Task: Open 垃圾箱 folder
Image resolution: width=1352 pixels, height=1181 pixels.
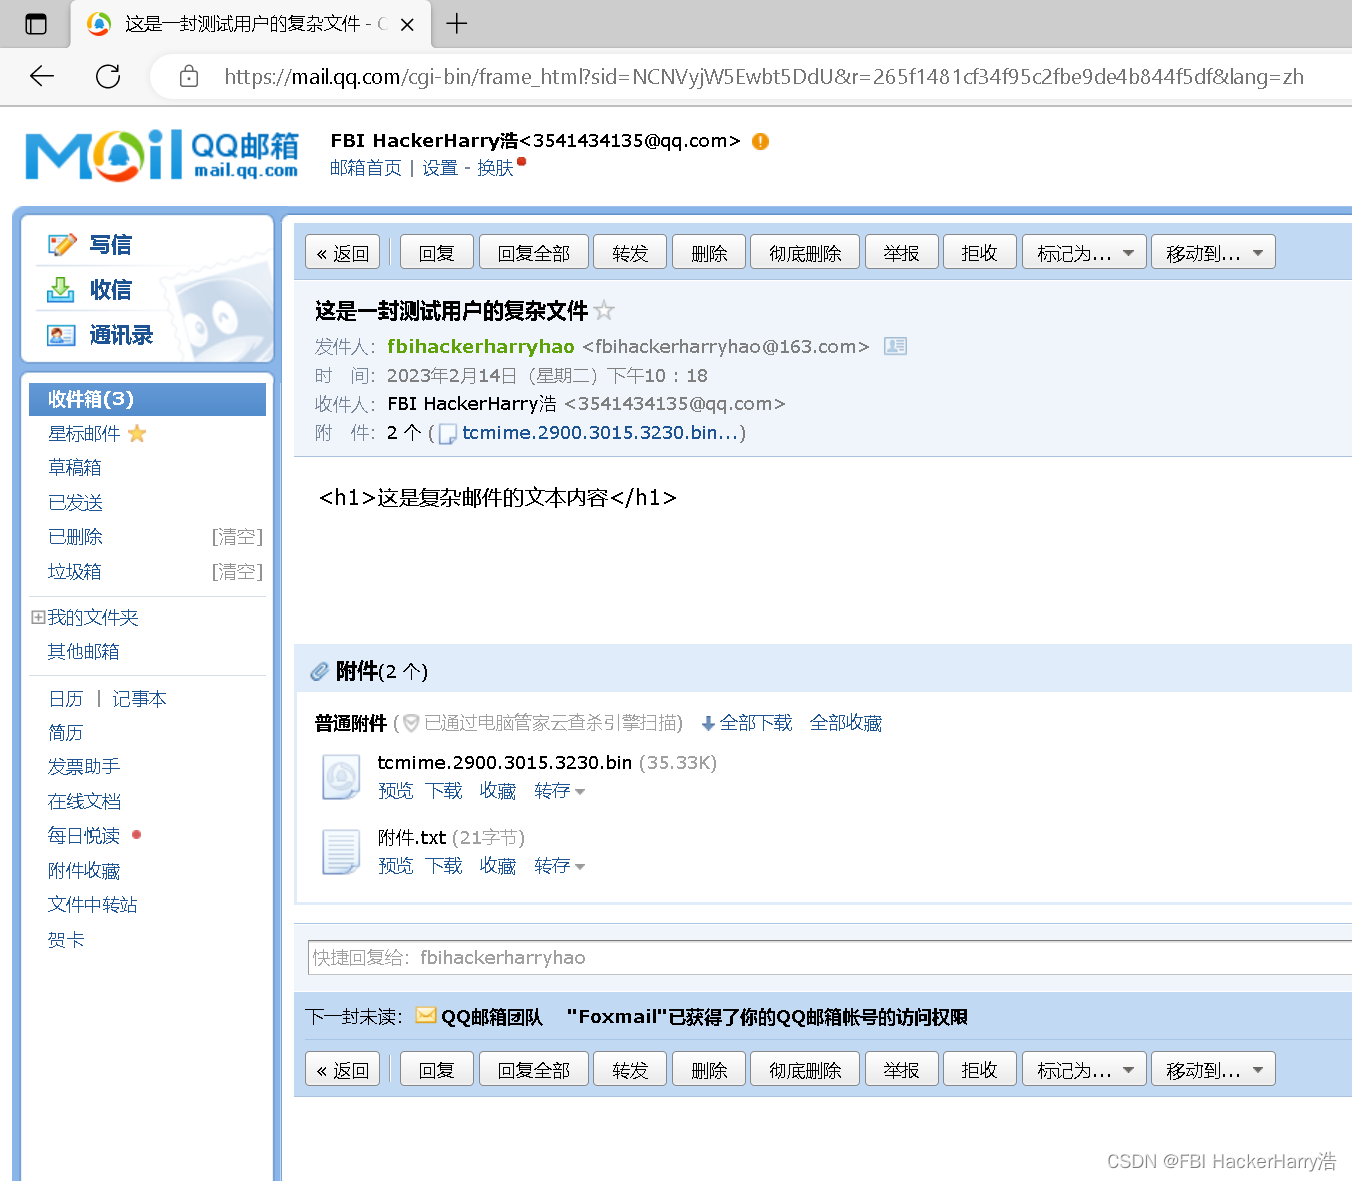Action: click(x=74, y=571)
